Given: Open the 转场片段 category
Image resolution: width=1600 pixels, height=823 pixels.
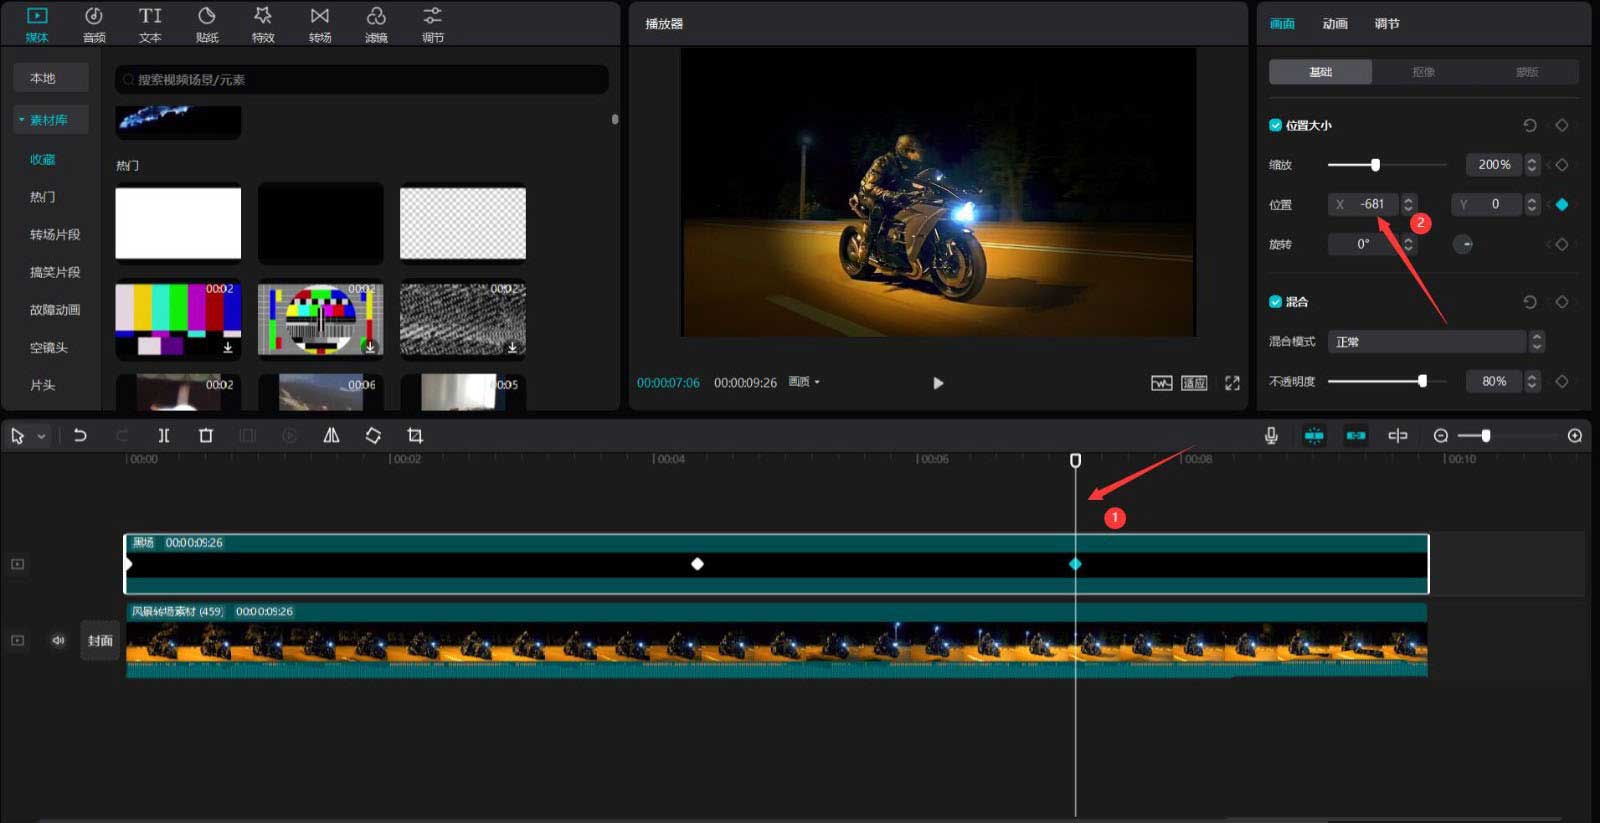Looking at the screenshot, I should point(55,235).
